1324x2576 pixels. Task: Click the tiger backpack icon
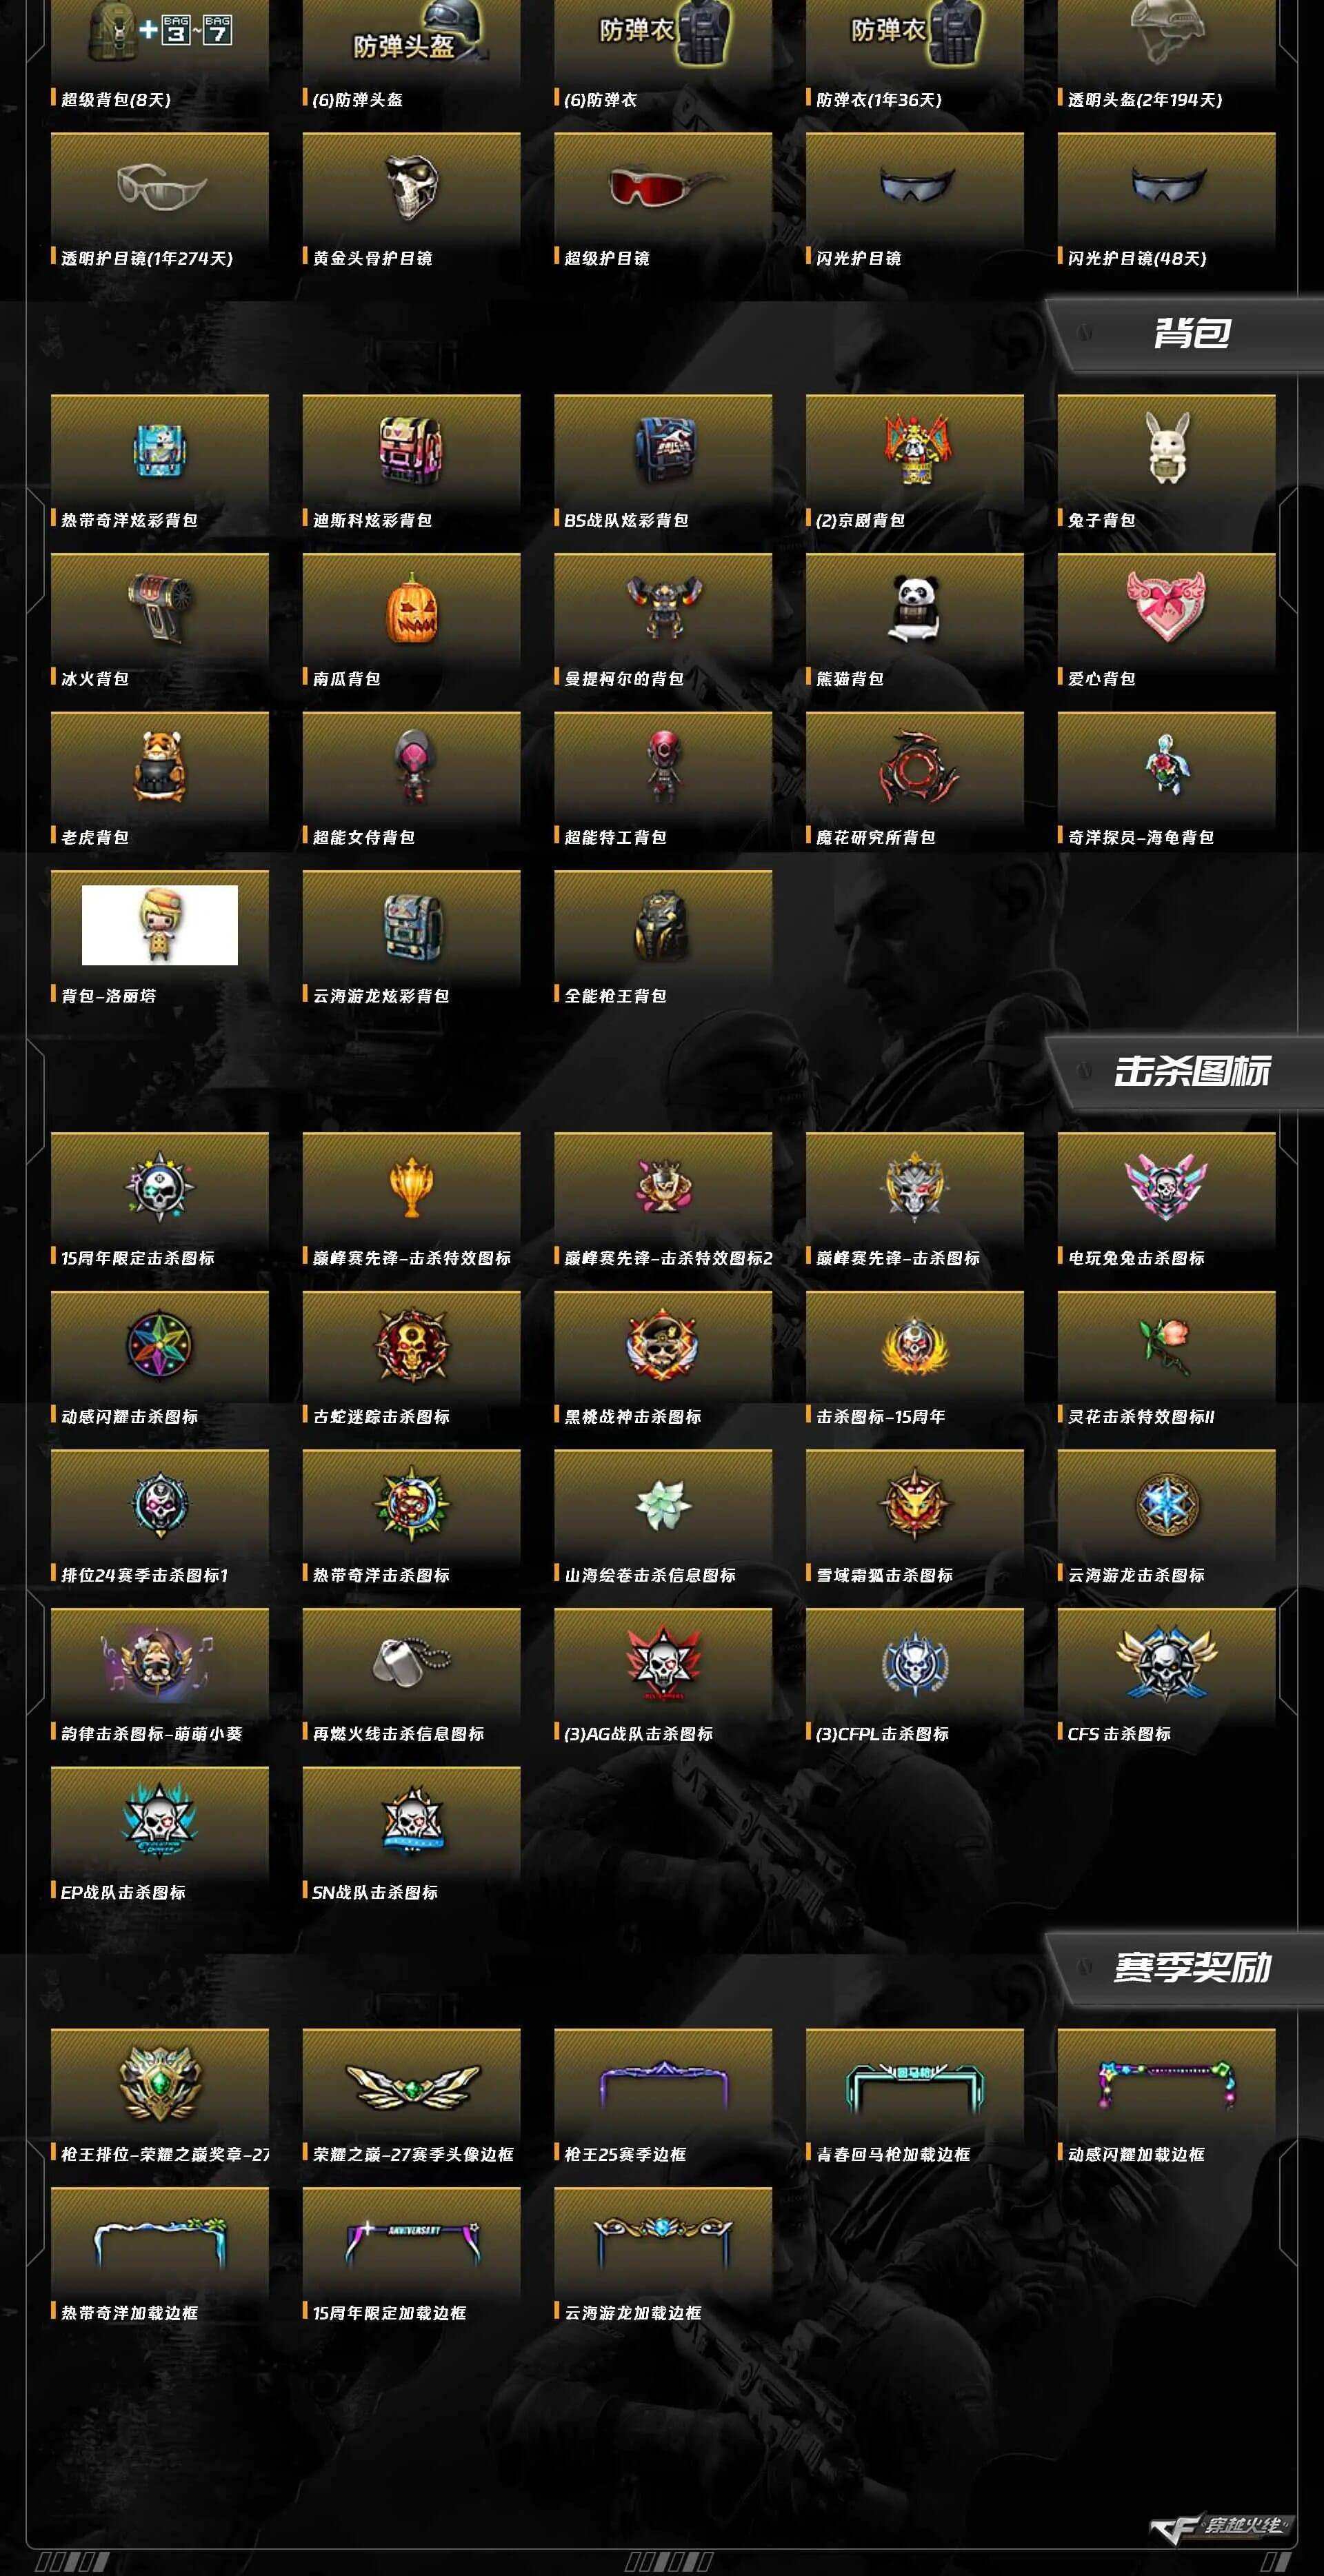tap(160, 766)
